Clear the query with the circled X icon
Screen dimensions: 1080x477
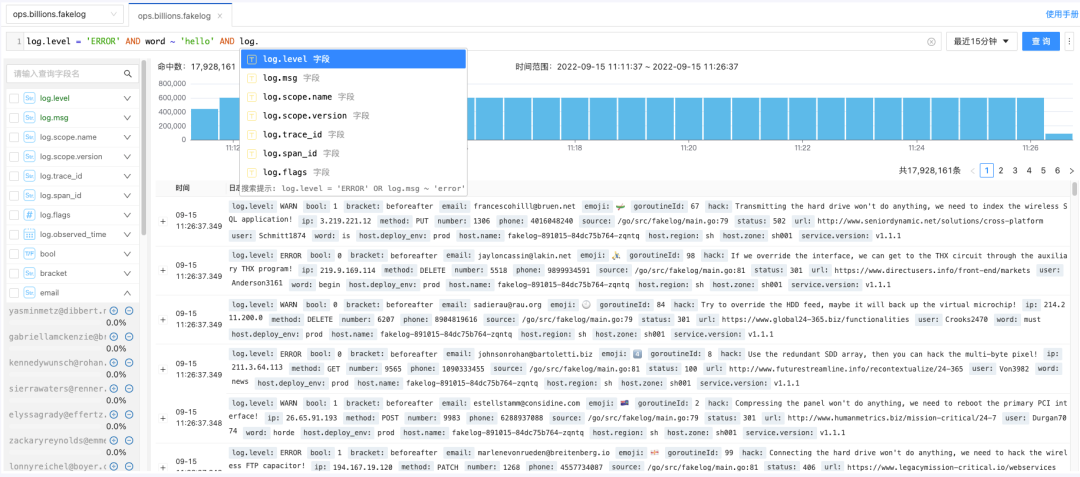pyautogui.click(x=931, y=42)
